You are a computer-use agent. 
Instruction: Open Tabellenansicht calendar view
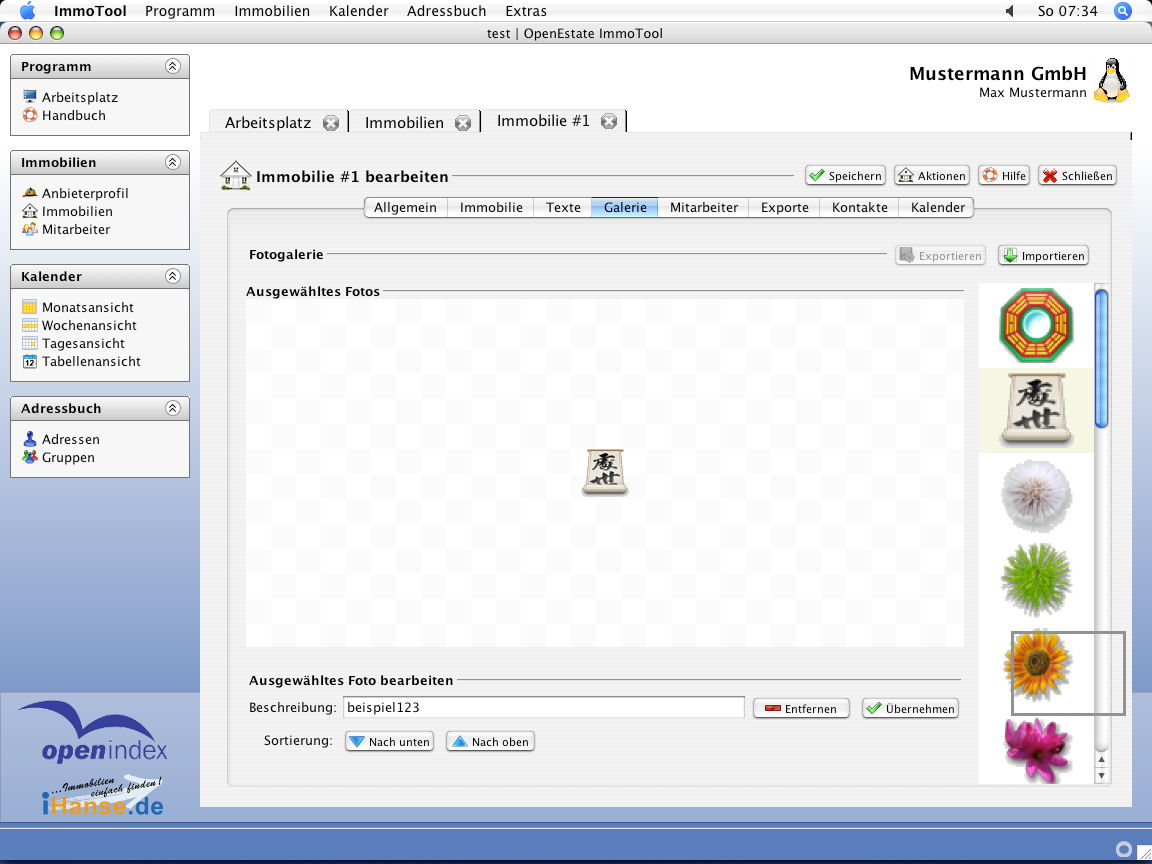click(90, 362)
